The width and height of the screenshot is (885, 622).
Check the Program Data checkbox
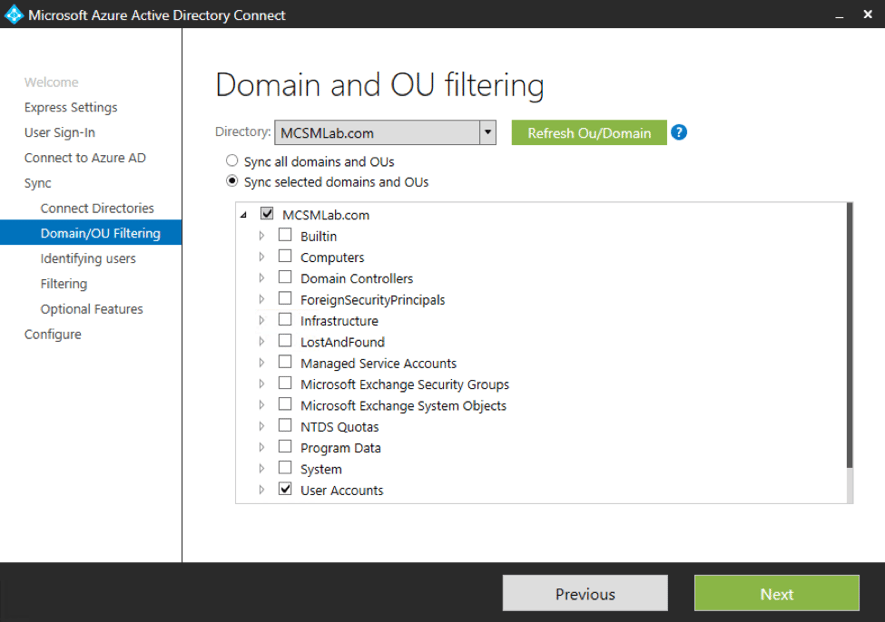tap(285, 446)
